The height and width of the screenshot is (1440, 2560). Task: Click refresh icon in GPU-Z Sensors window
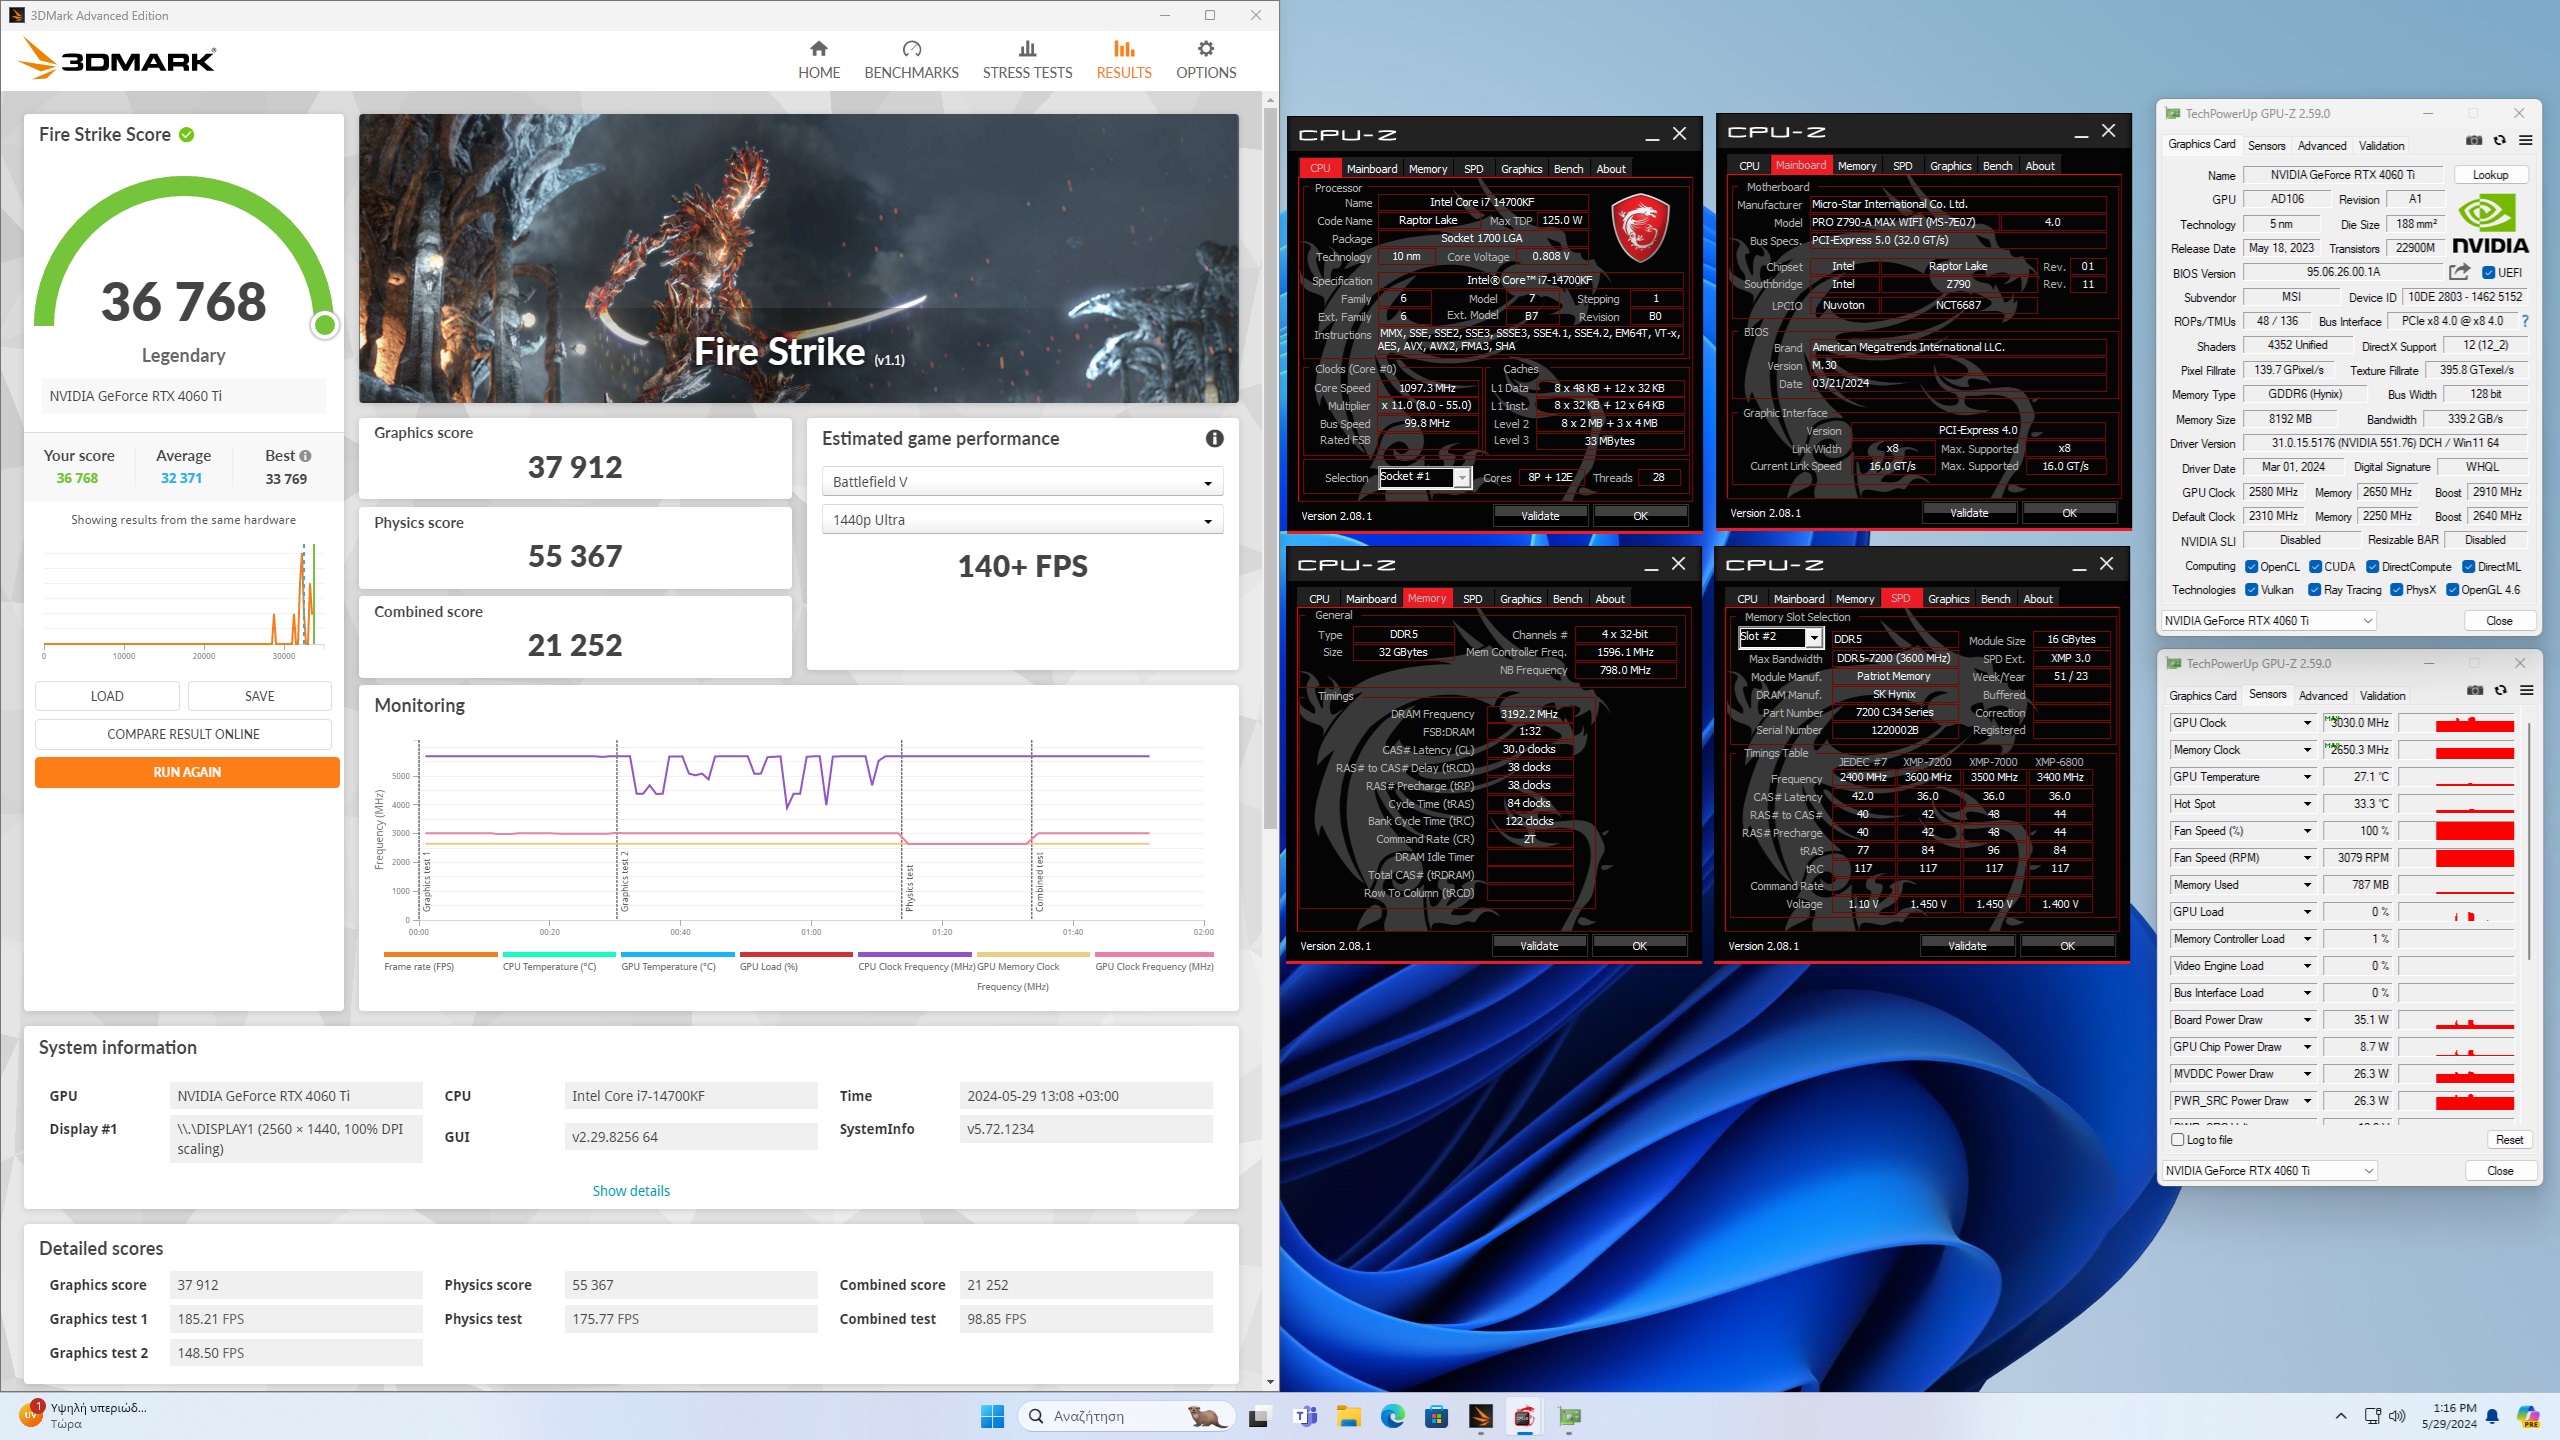[x=2500, y=691]
